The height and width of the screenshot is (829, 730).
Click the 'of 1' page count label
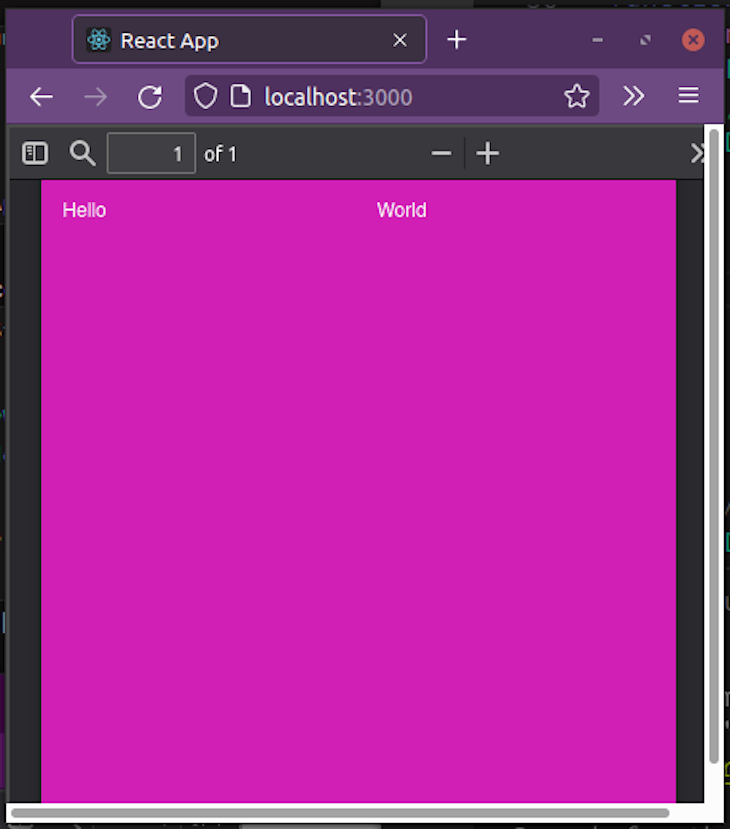pyautogui.click(x=220, y=154)
